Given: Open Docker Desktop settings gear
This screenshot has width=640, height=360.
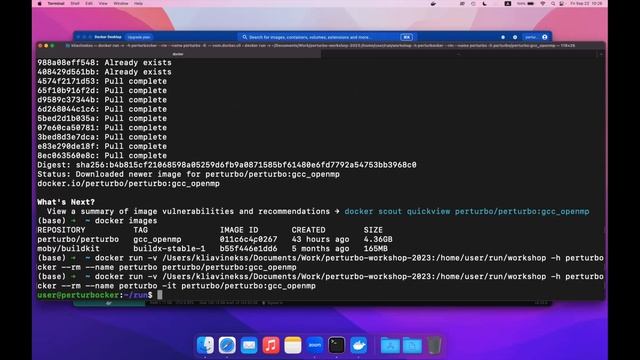Looking at the screenshot, I should [x=515, y=37].
